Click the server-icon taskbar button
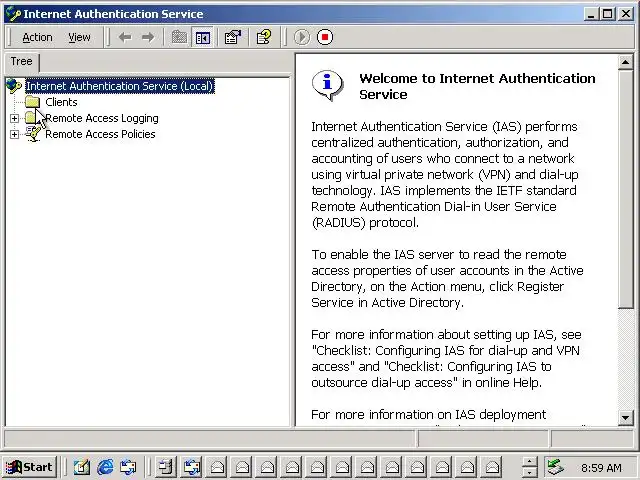The width and height of the screenshot is (640, 480). coord(166,467)
